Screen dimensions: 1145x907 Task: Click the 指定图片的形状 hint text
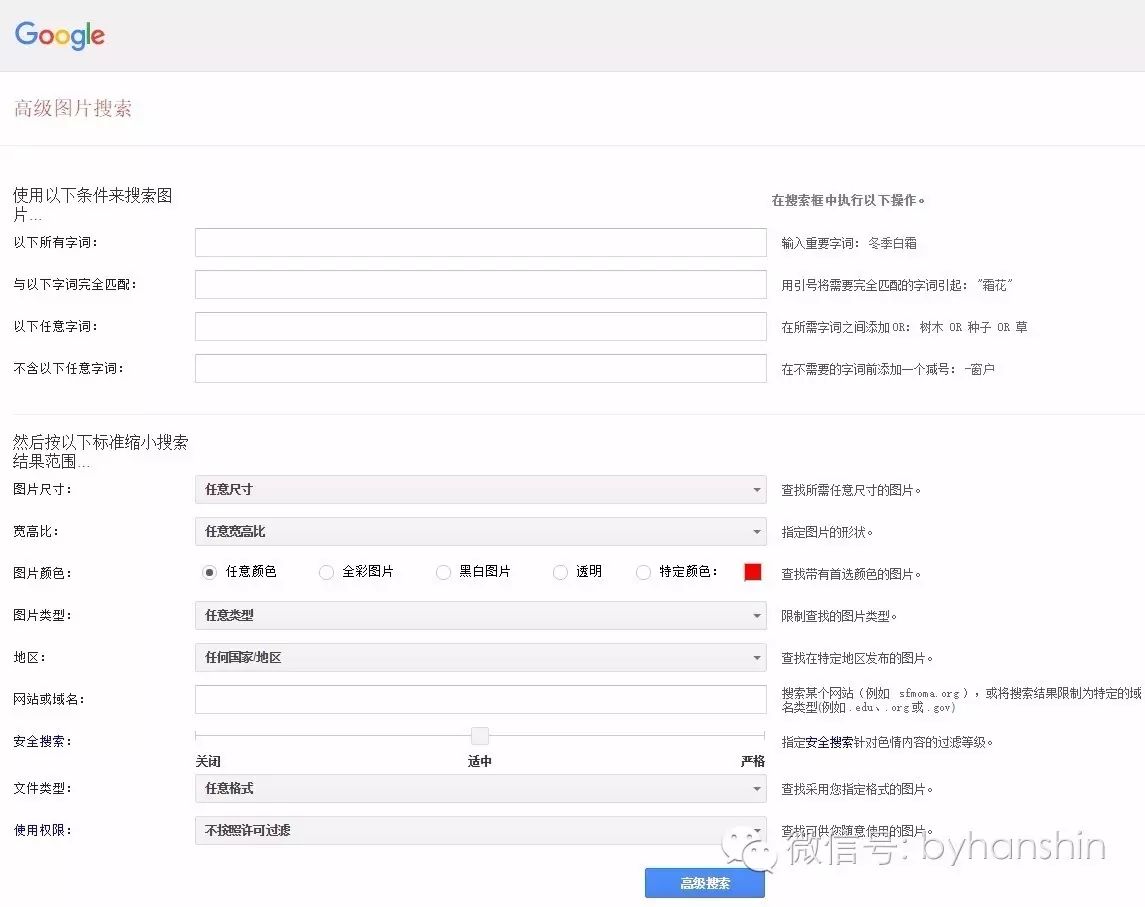click(x=827, y=532)
